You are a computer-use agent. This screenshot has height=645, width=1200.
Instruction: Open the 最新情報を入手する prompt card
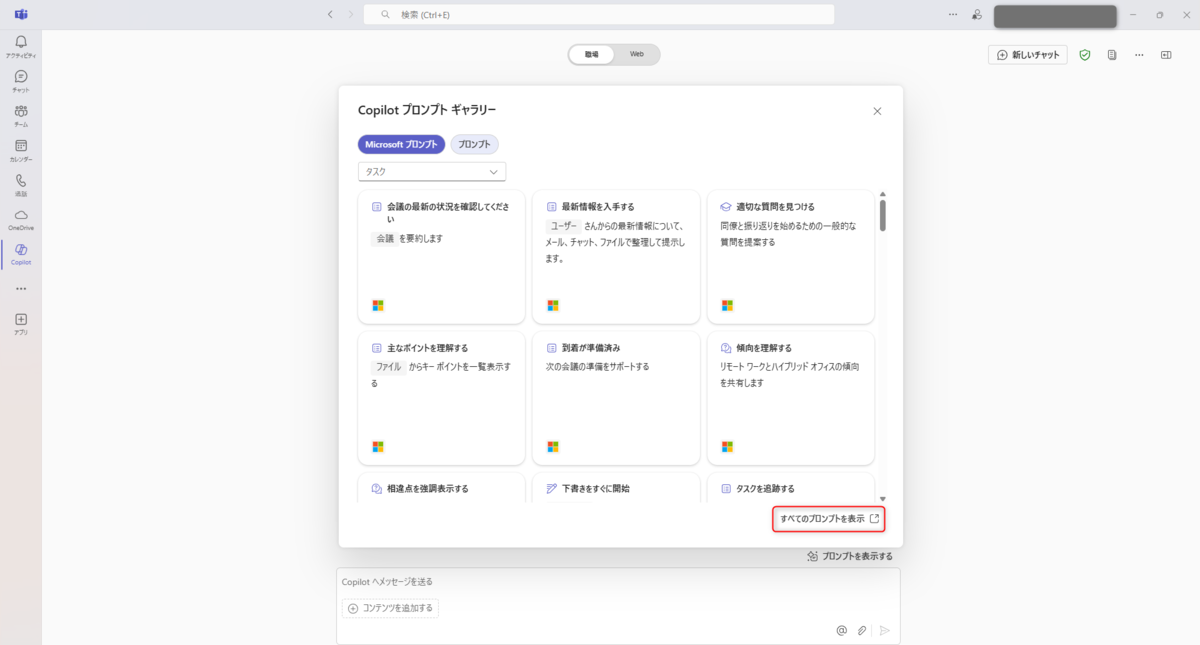pyautogui.click(x=616, y=257)
